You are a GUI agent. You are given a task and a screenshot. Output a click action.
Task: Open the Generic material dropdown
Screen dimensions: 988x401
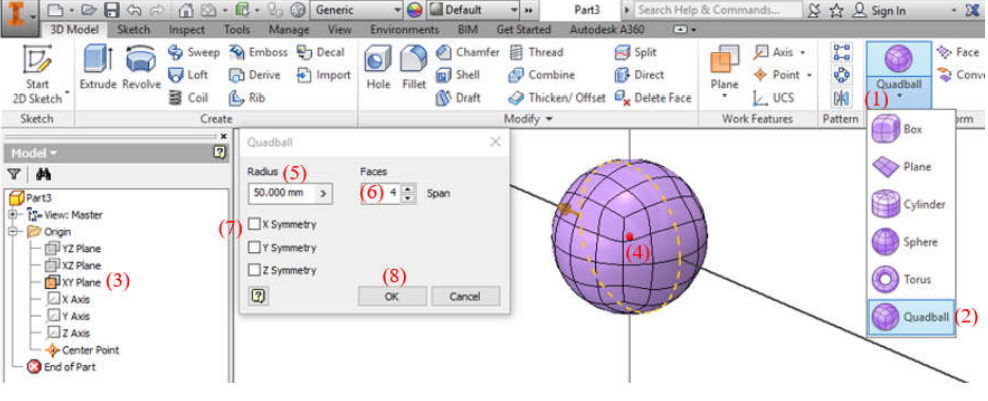tap(396, 10)
